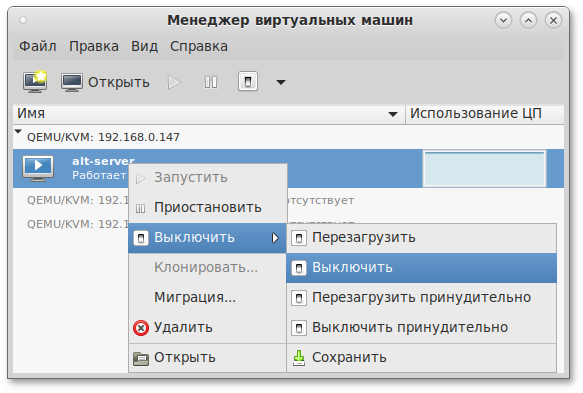The height and width of the screenshot is (393, 583).
Task: Click the shutdown power toolbar icon
Action: coord(248,81)
